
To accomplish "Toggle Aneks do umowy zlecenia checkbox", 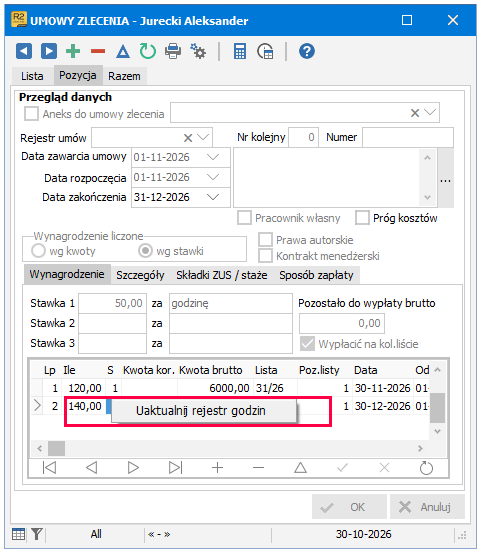I will pos(31,114).
